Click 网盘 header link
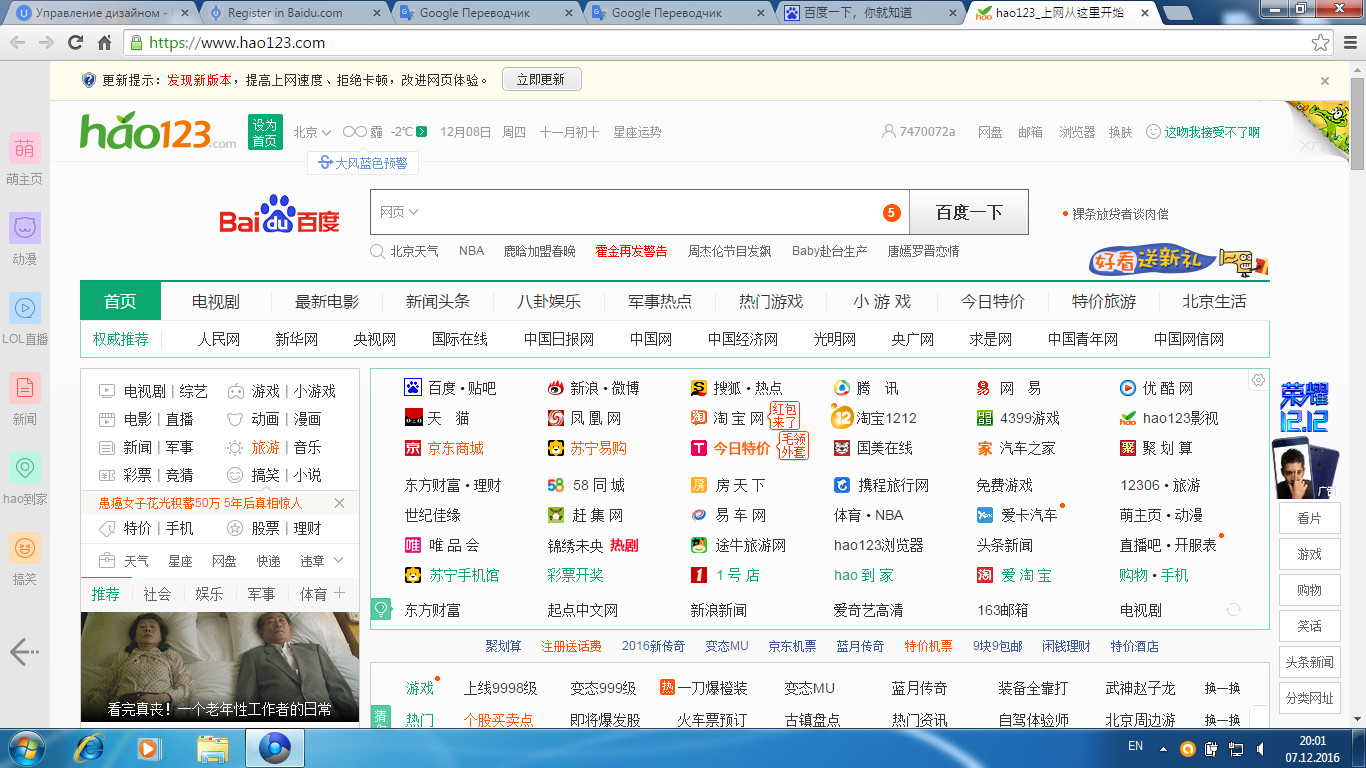Screen dimensions: 1366x768 [x=990, y=132]
